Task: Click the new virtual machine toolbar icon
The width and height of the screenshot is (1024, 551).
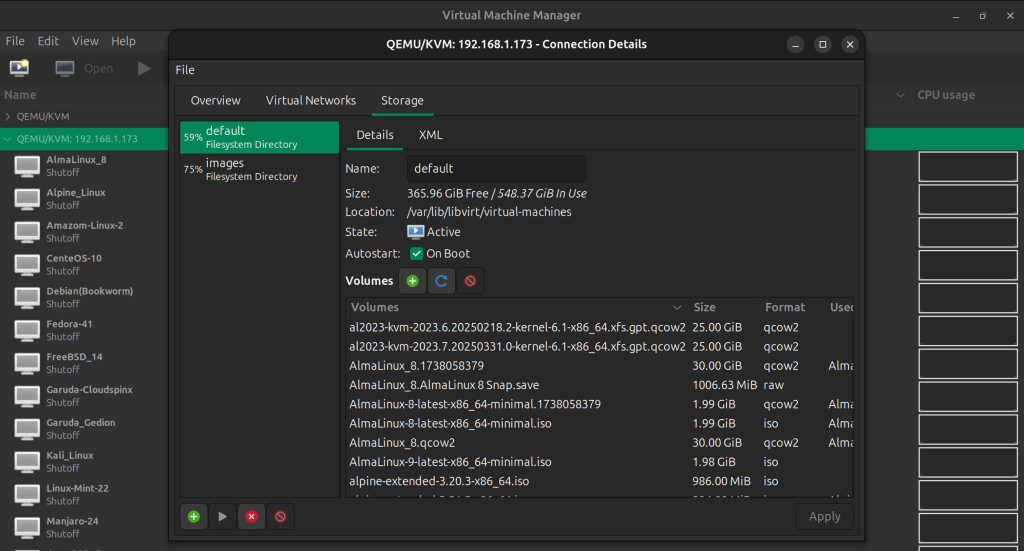Action: coord(19,68)
